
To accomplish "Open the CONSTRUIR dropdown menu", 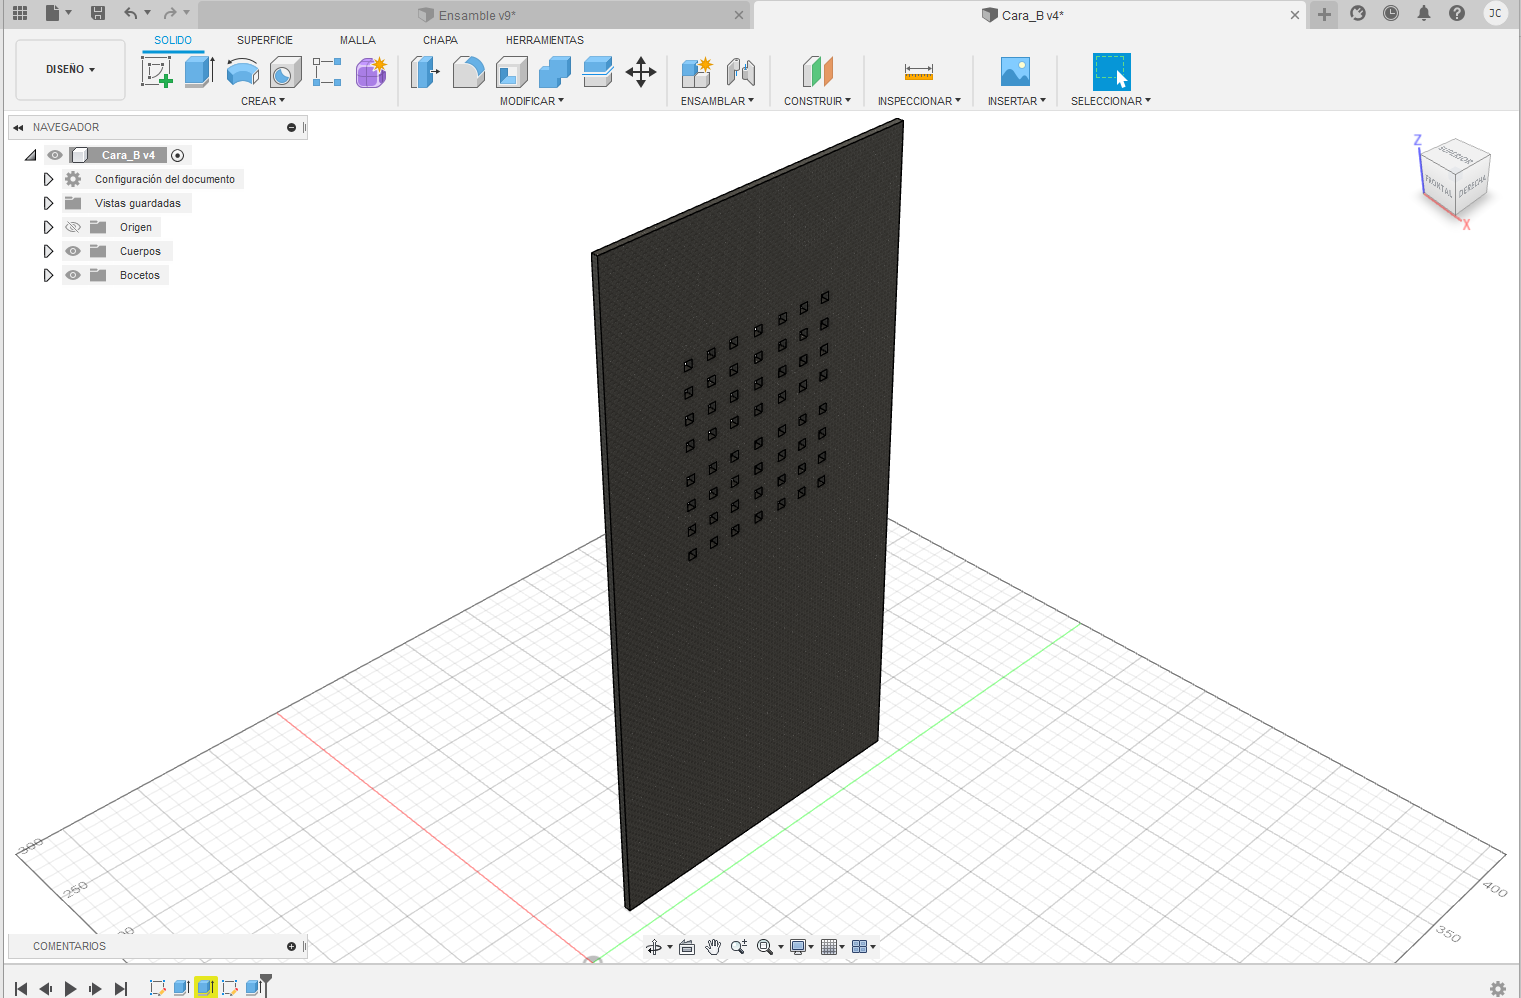I will tap(817, 101).
